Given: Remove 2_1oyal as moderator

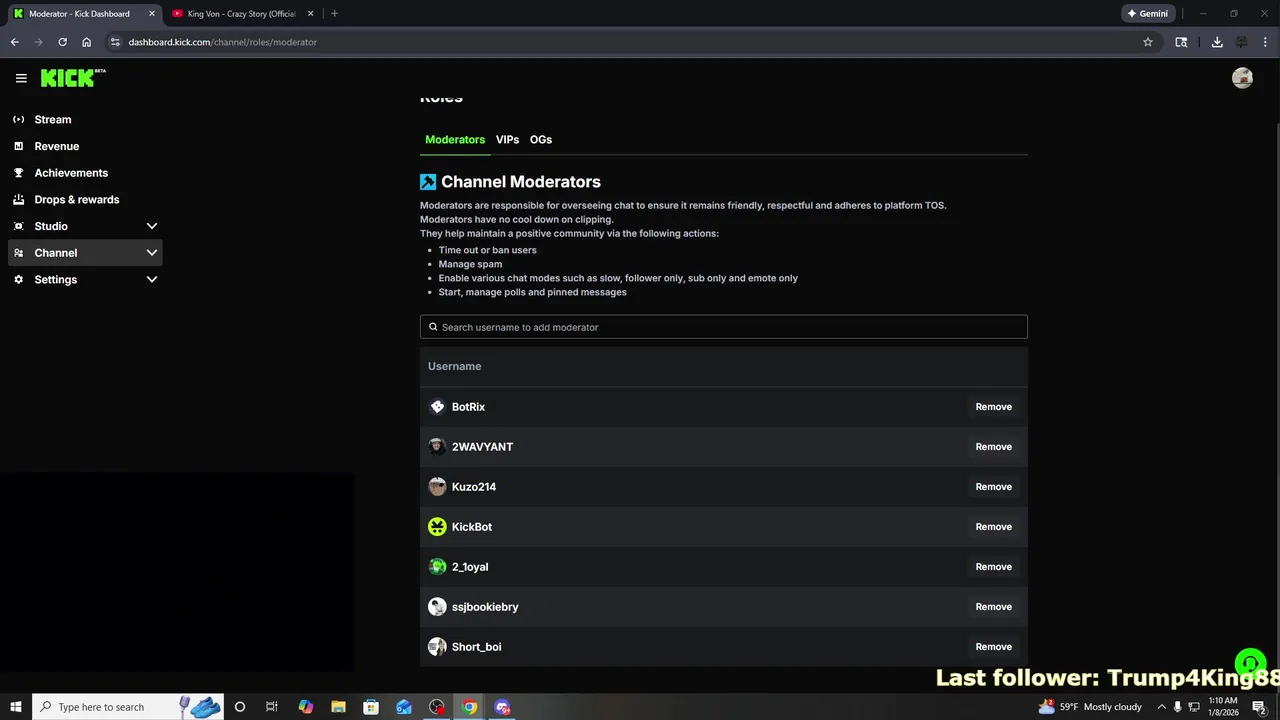Looking at the screenshot, I should 994,567.
